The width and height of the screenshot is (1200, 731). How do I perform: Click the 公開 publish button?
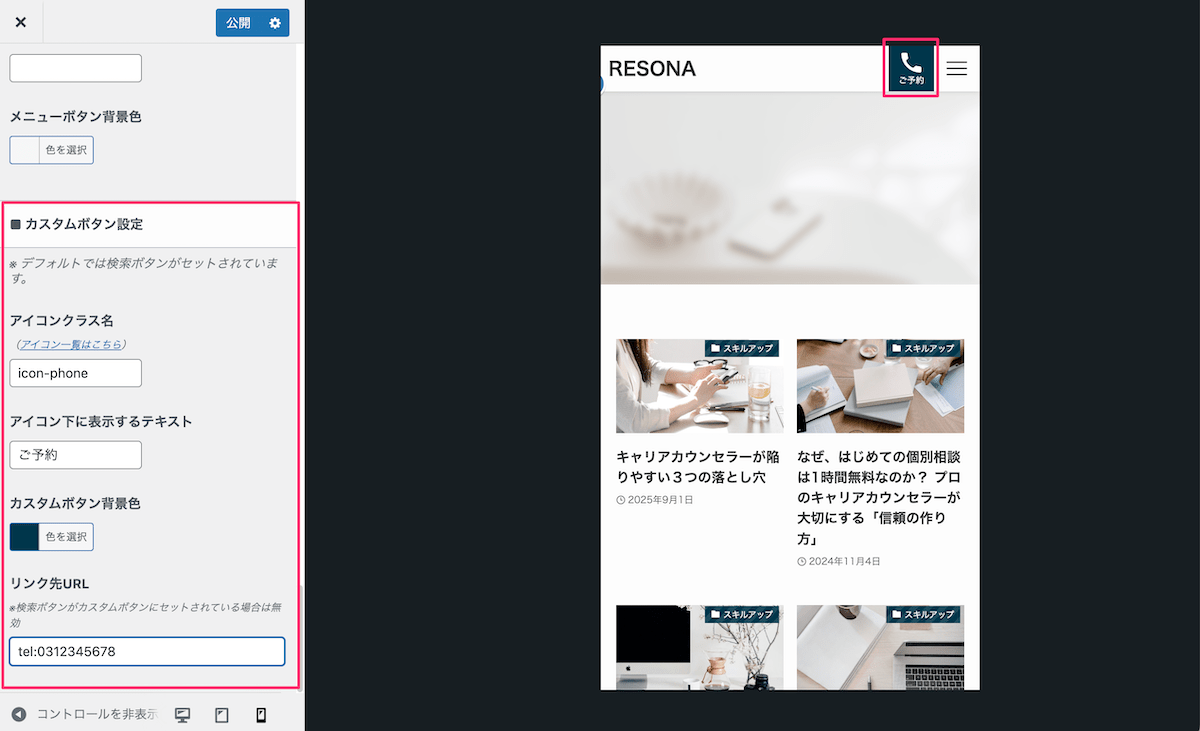(x=238, y=23)
